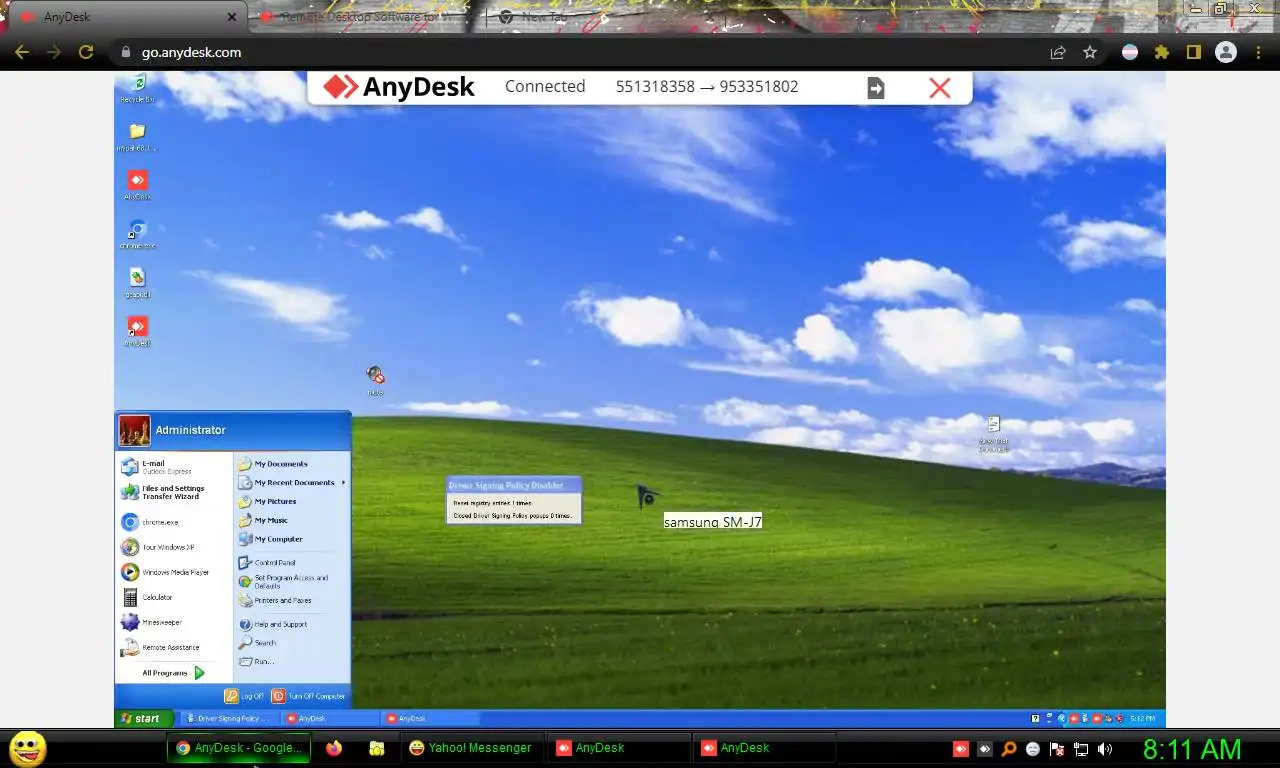The image size is (1280, 768).
Task: Click the orange magnifier tray icon
Action: pyautogui.click(x=1009, y=748)
